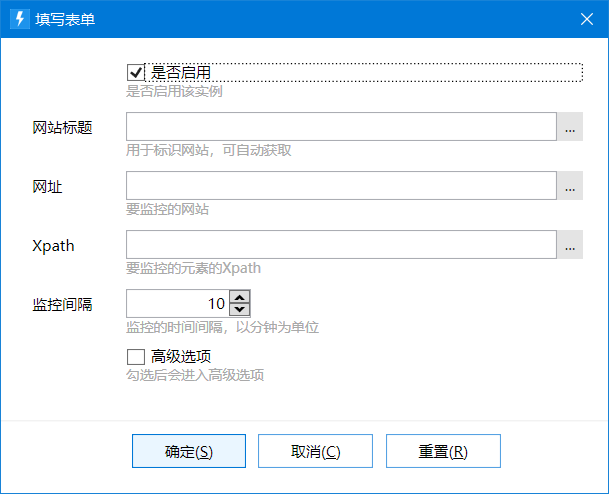Decrease 监控间隔 with the down arrow

pyautogui.click(x=240, y=310)
